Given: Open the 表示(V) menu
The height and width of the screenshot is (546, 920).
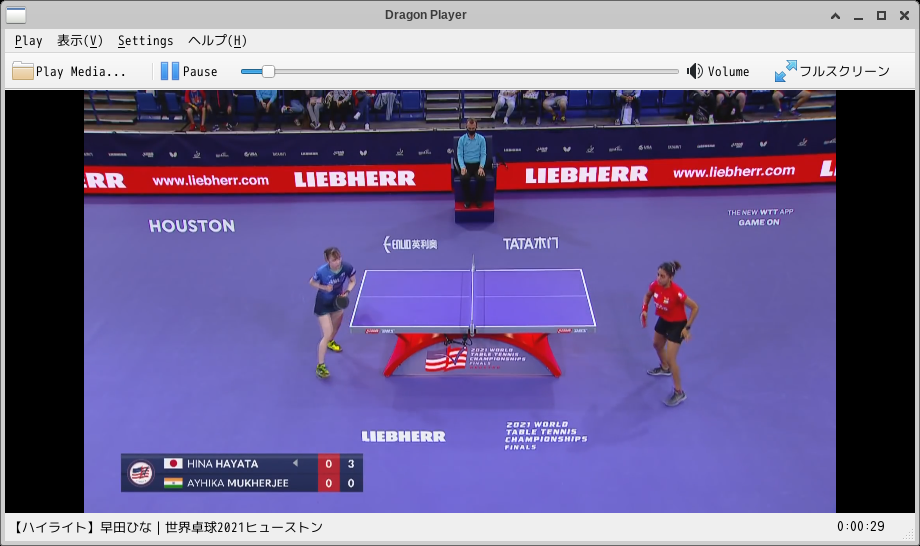Looking at the screenshot, I should pos(80,40).
